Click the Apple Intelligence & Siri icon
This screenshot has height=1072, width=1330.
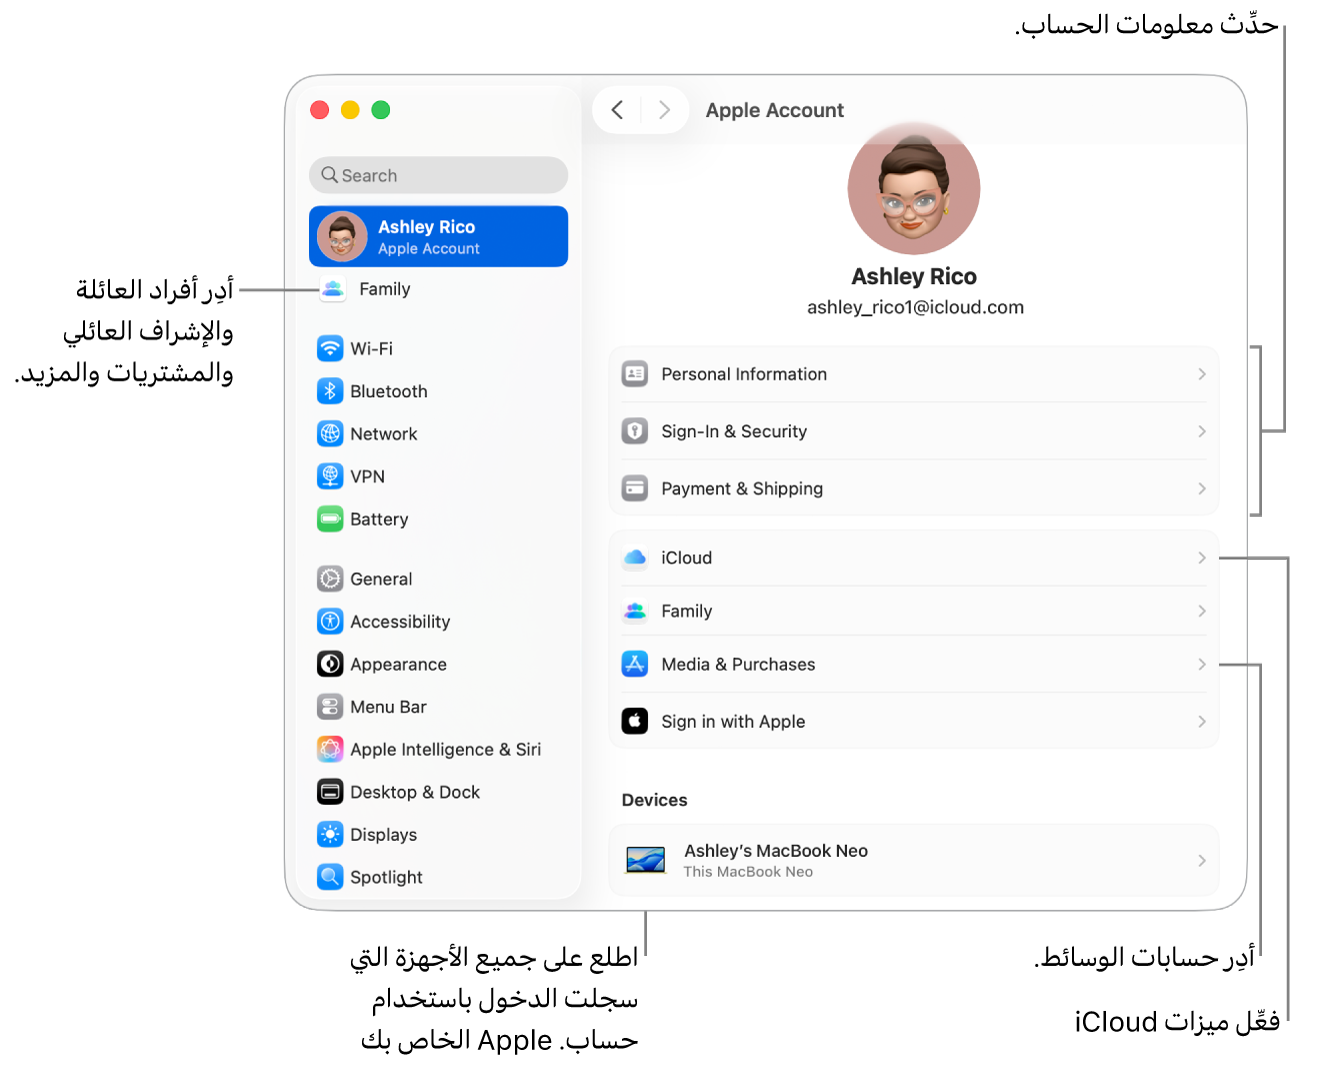click(330, 749)
